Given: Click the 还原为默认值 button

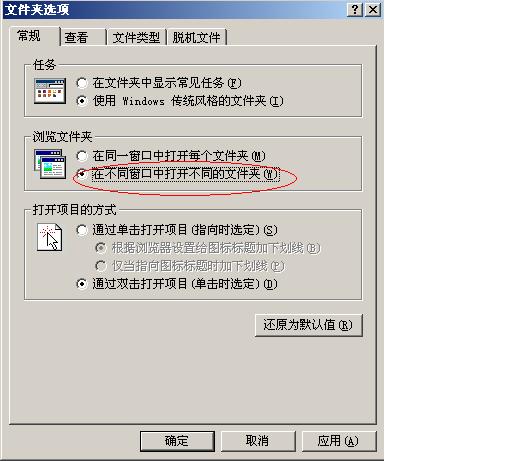Looking at the screenshot, I should (308, 325).
